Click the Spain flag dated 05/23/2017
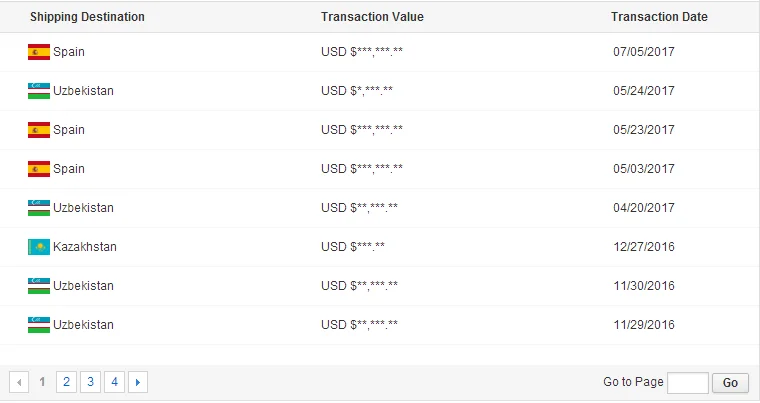The width and height of the screenshot is (760, 403). tap(39, 130)
